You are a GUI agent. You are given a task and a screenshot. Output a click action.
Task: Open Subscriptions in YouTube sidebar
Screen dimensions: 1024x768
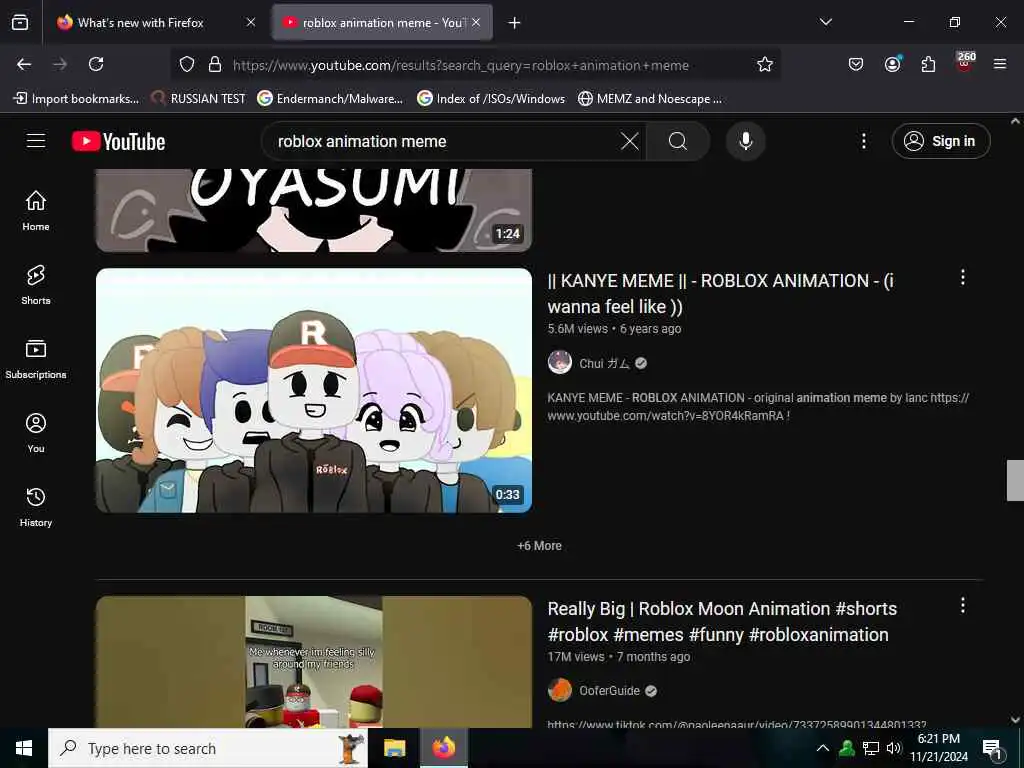36,359
